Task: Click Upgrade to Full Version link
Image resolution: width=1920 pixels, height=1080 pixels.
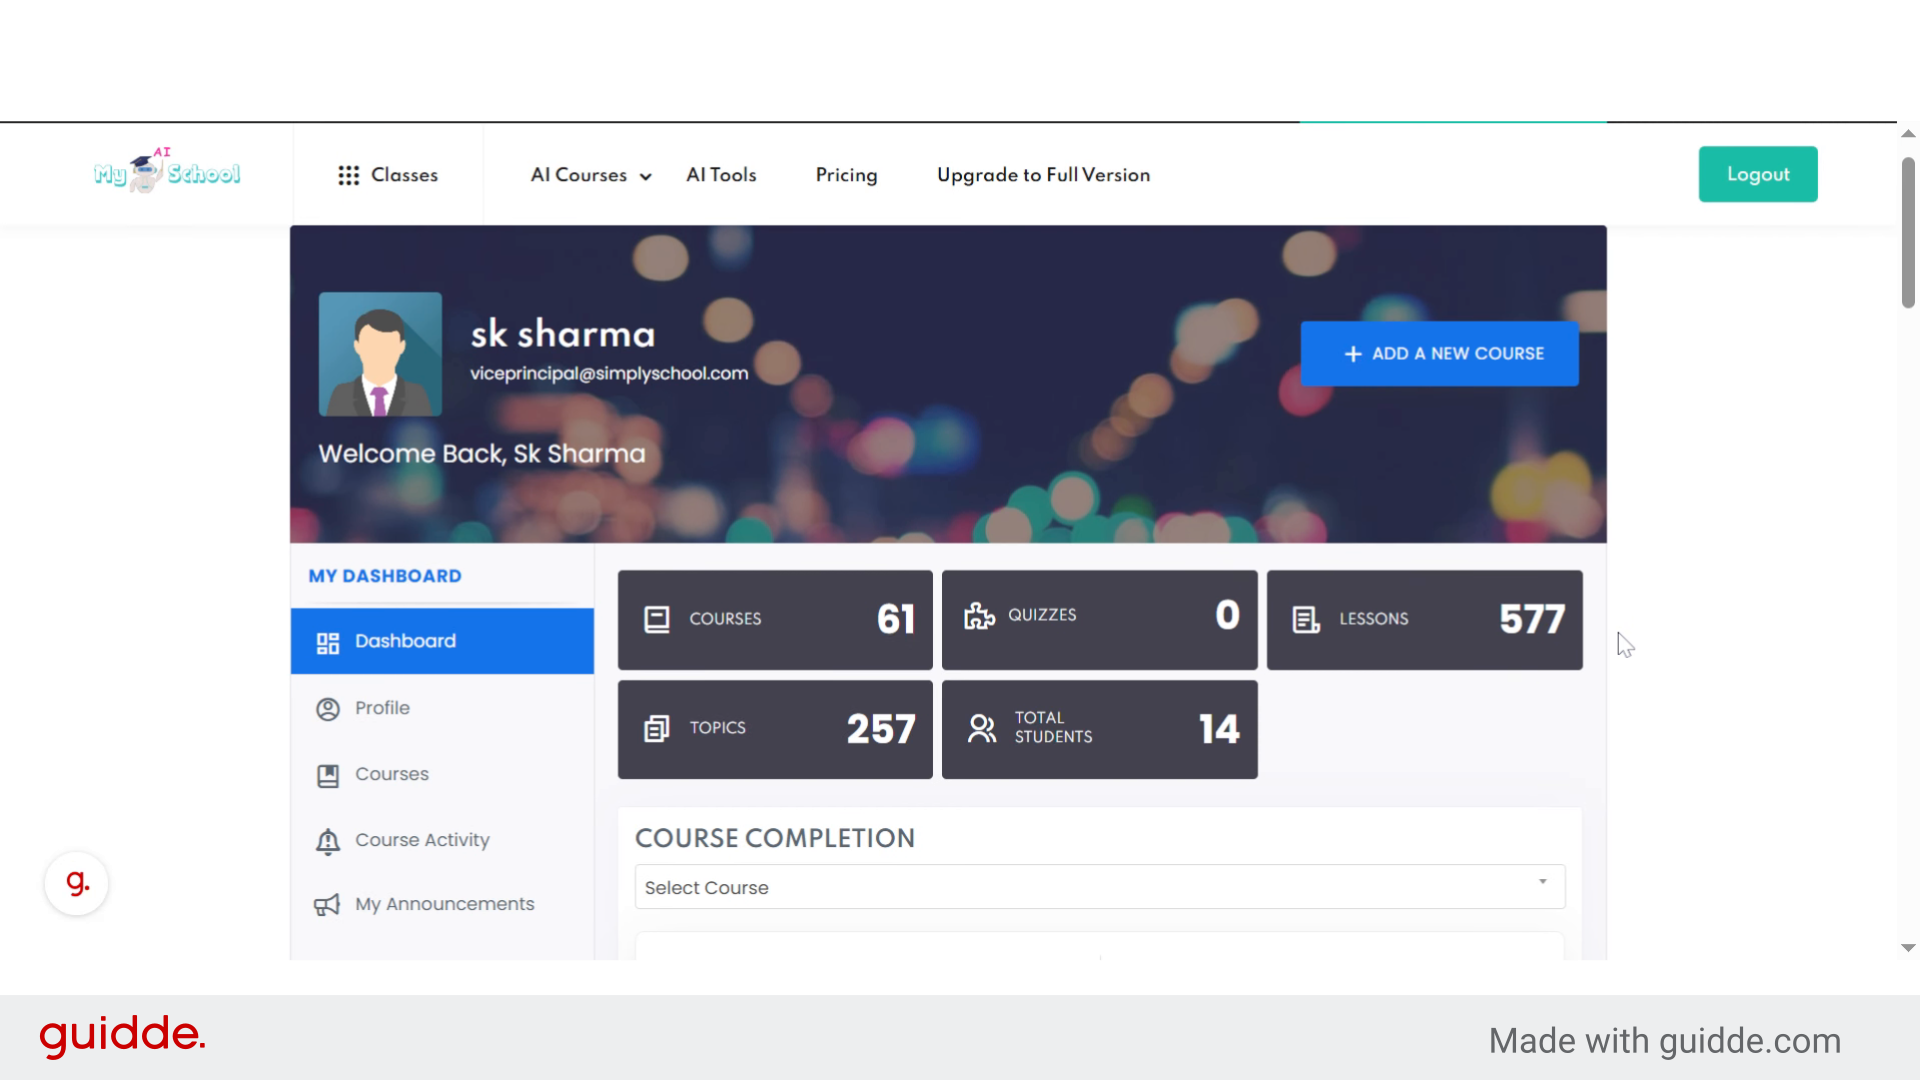Action: 1043,175
